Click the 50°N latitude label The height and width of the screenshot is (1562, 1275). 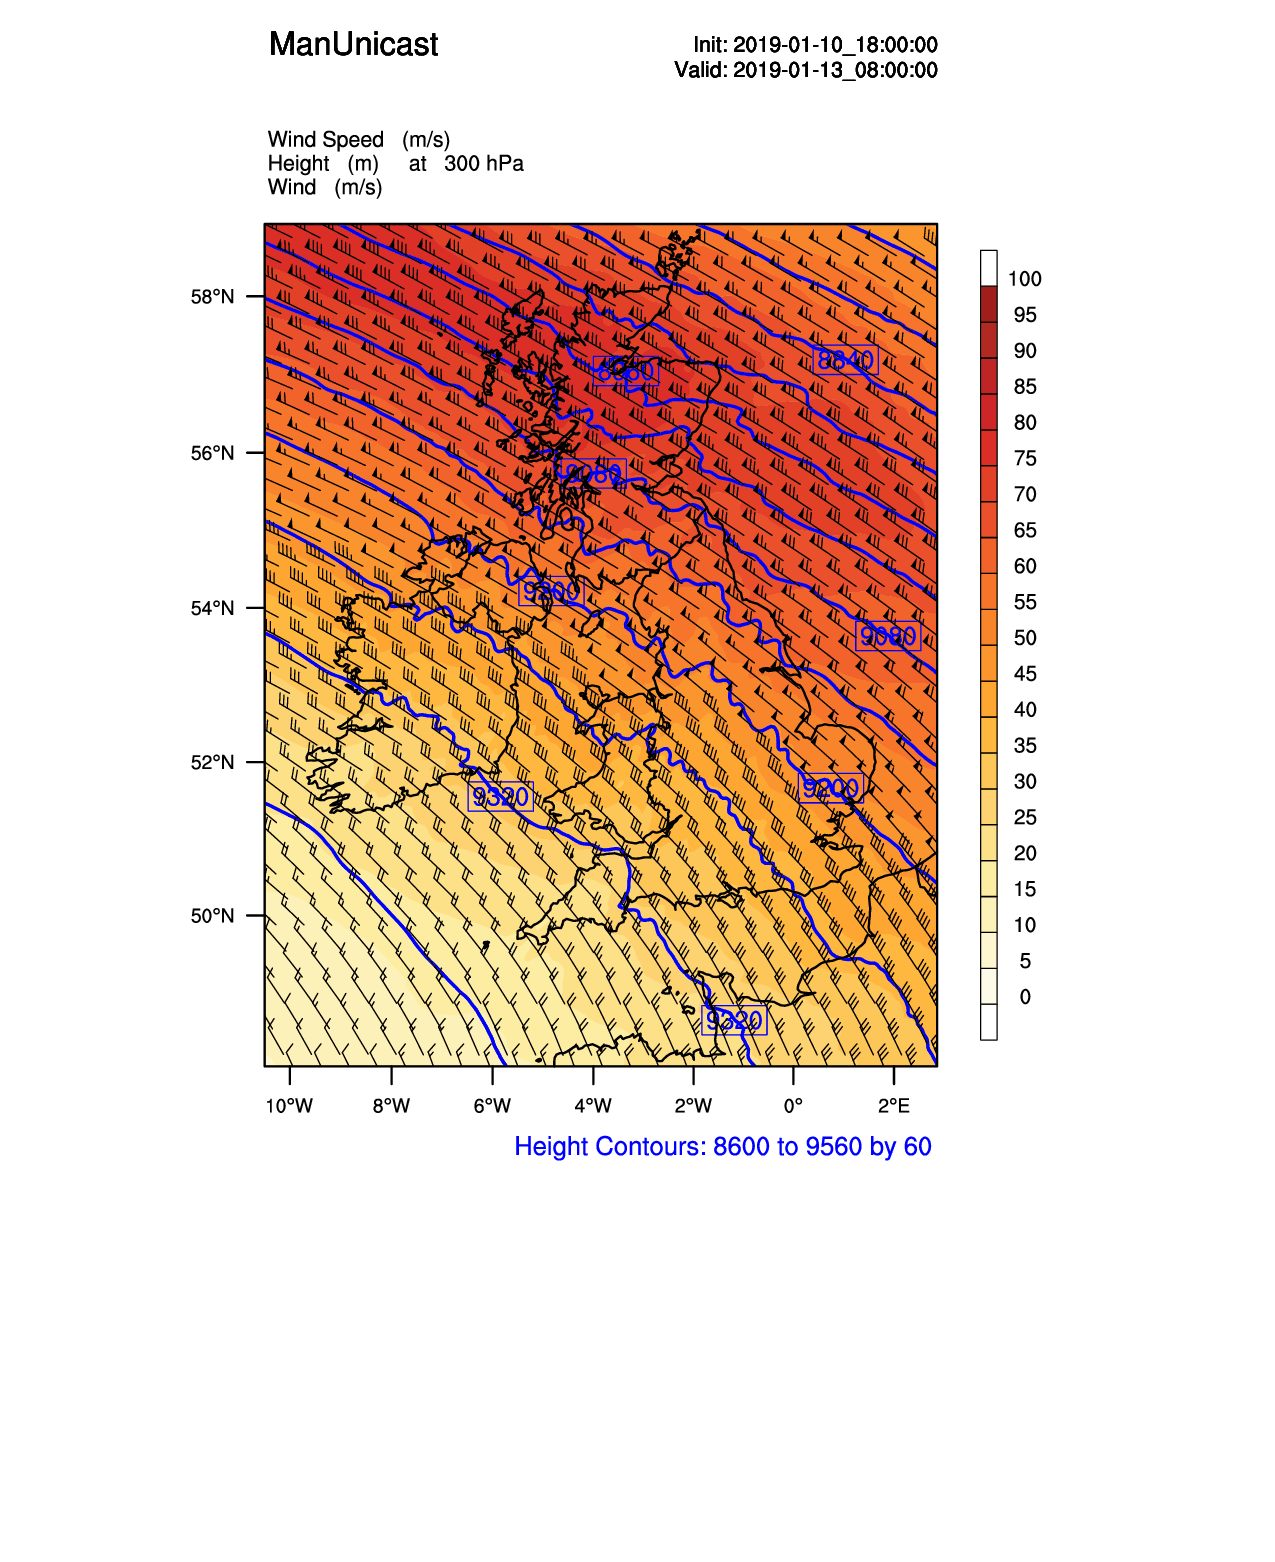[x=213, y=916]
